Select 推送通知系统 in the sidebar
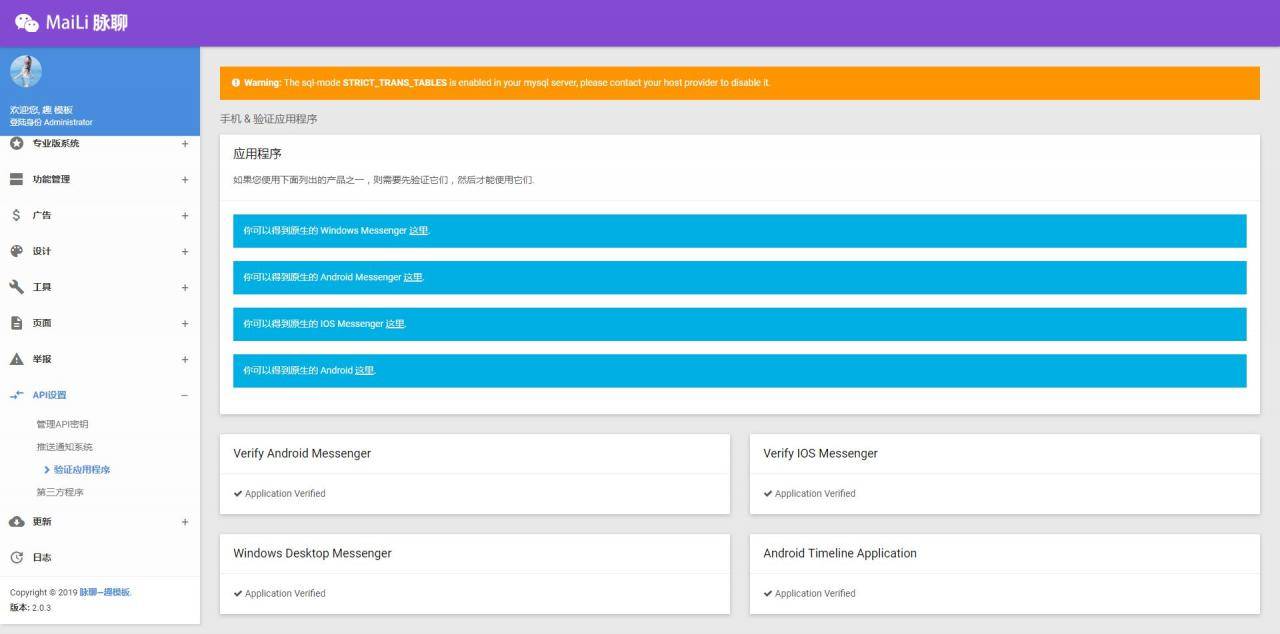Viewport: 1280px width, 634px height. click(x=64, y=447)
